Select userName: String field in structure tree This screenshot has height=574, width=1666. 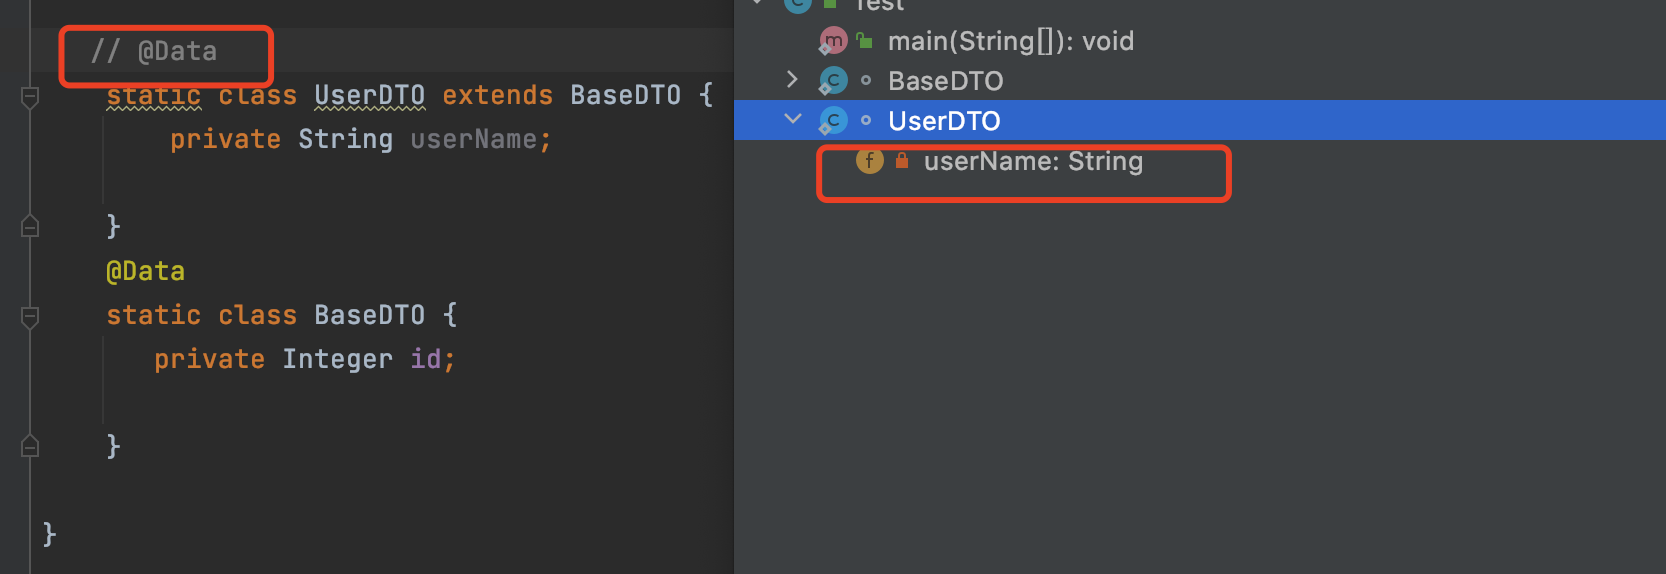coord(1033,161)
